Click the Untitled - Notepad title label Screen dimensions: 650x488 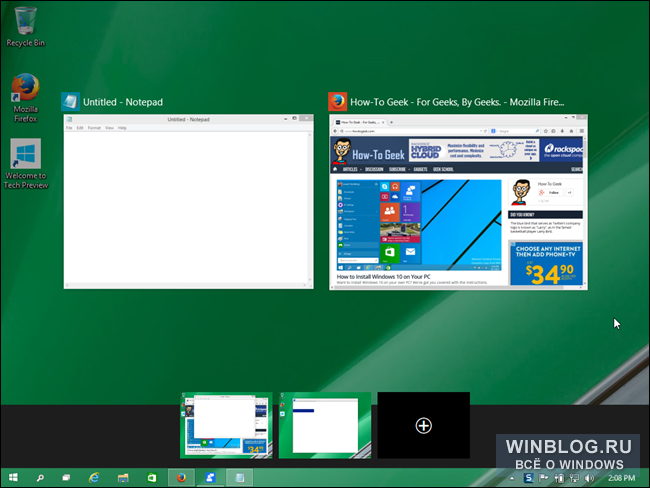[123, 102]
